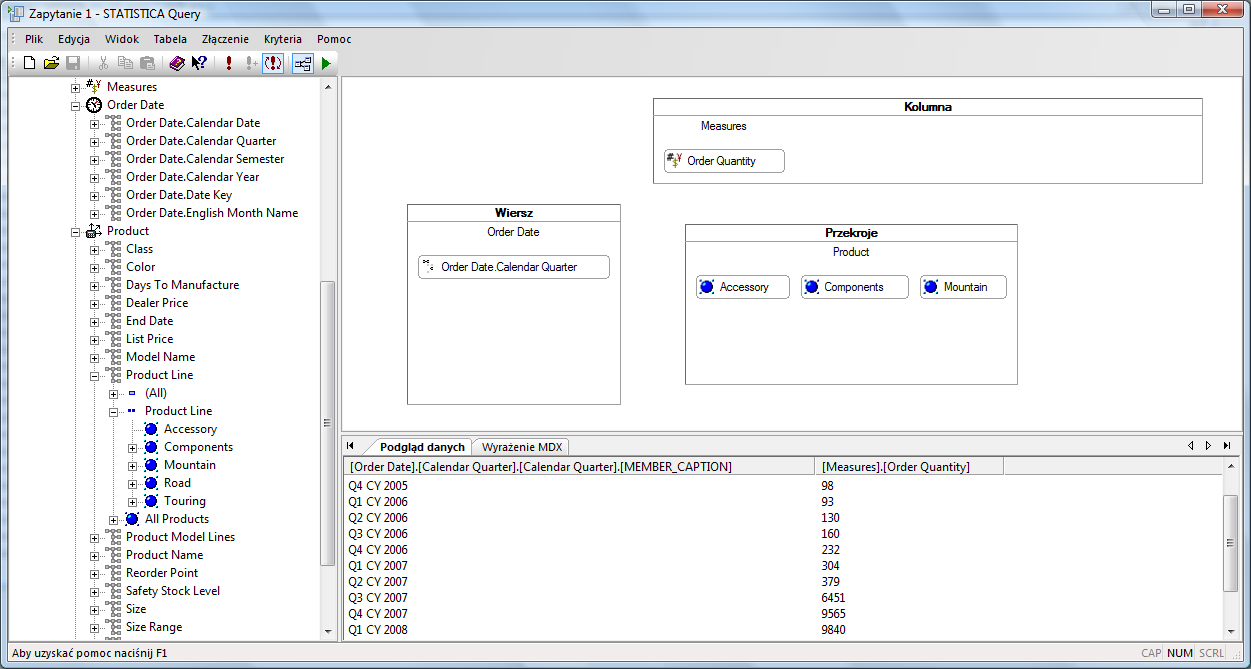Open the Kryteria menu
The image size is (1251, 669).
point(283,39)
